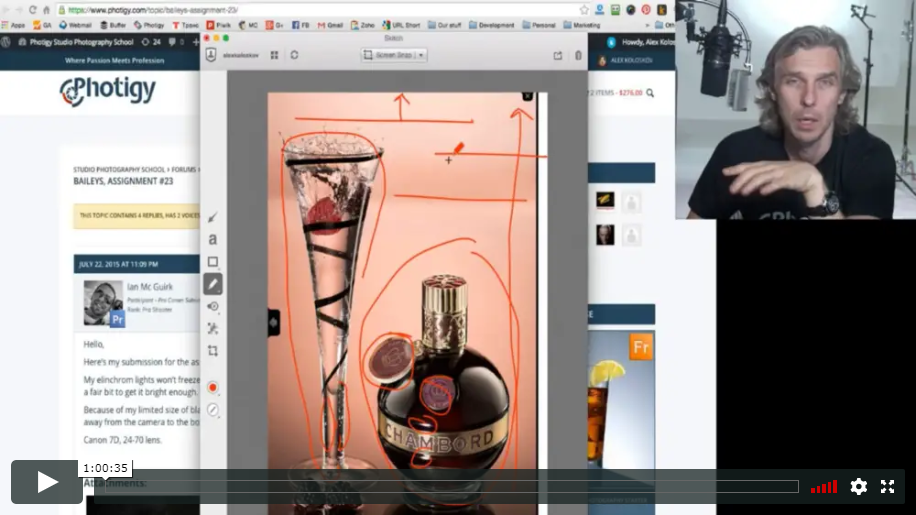Open the Buffer bookmark
This screenshot has height=515, width=916.
point(113,25)
